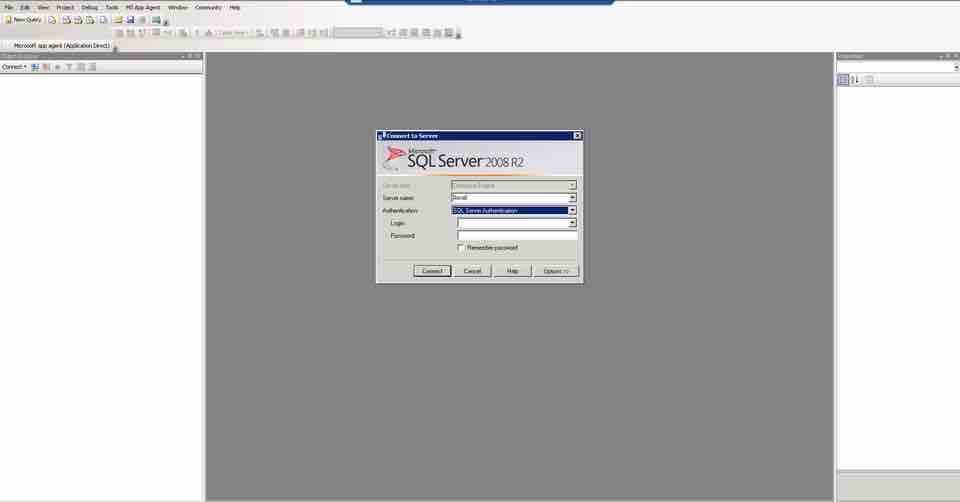This screenshot has height=502, width=960.
Task: Open the Debug menu
Action: (x=89, y=7)
